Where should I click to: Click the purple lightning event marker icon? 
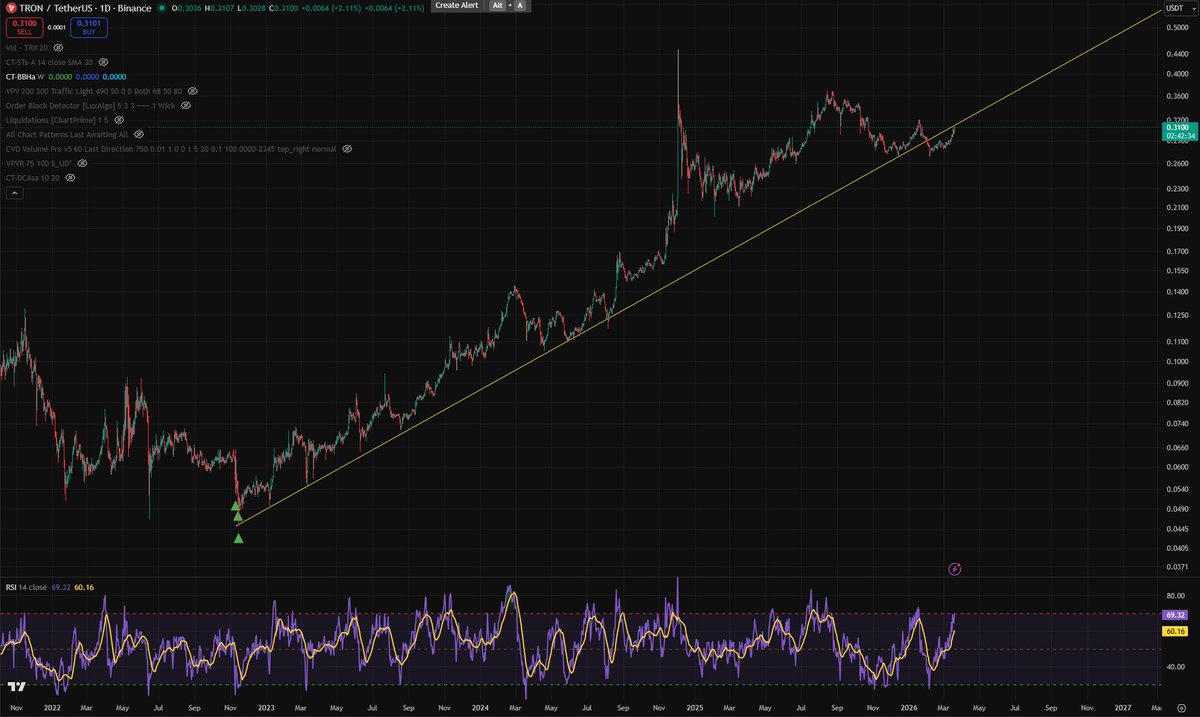pyautogui.click(x=954, y=569)
